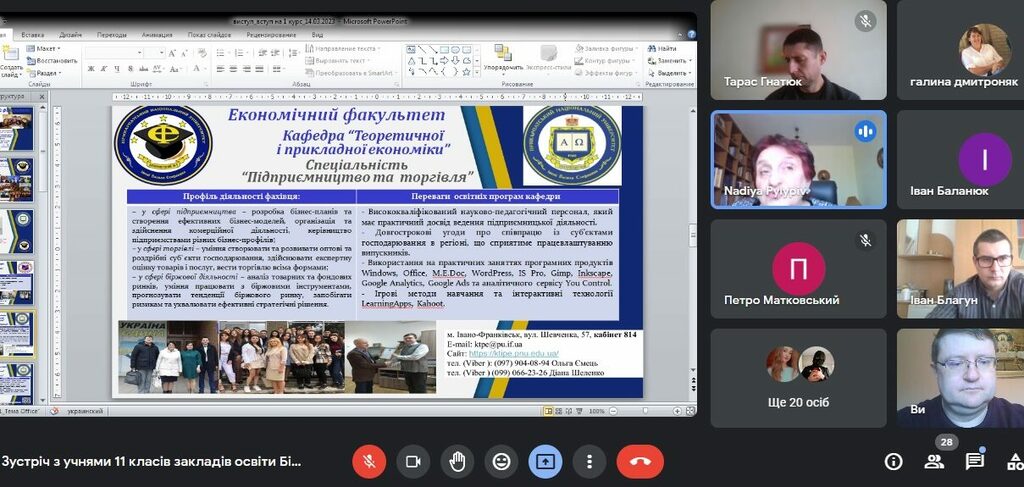Open the activities shapes icon
The width and height of the screenshot is (1024, 487).
coord(1014,461)
